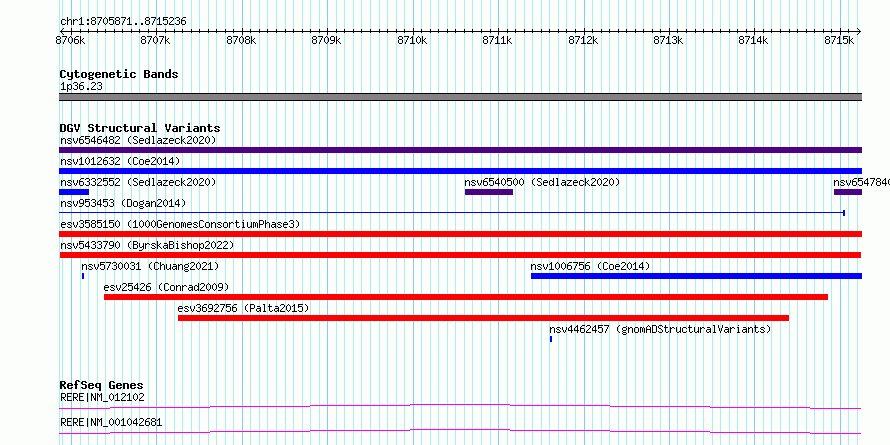
Task: Select the gray 1p36.23 cytogenetic band bar
Action: (x=460, y=97)
